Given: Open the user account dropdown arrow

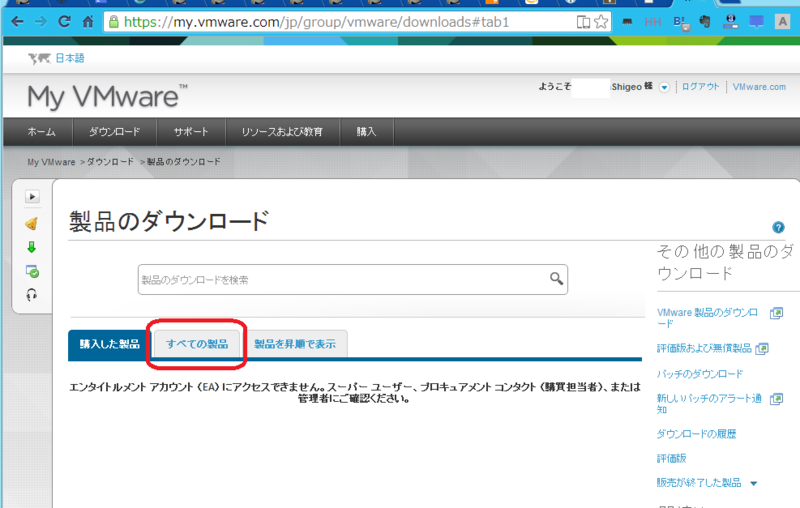Looking at the screenshot, I should click(664, 87).
